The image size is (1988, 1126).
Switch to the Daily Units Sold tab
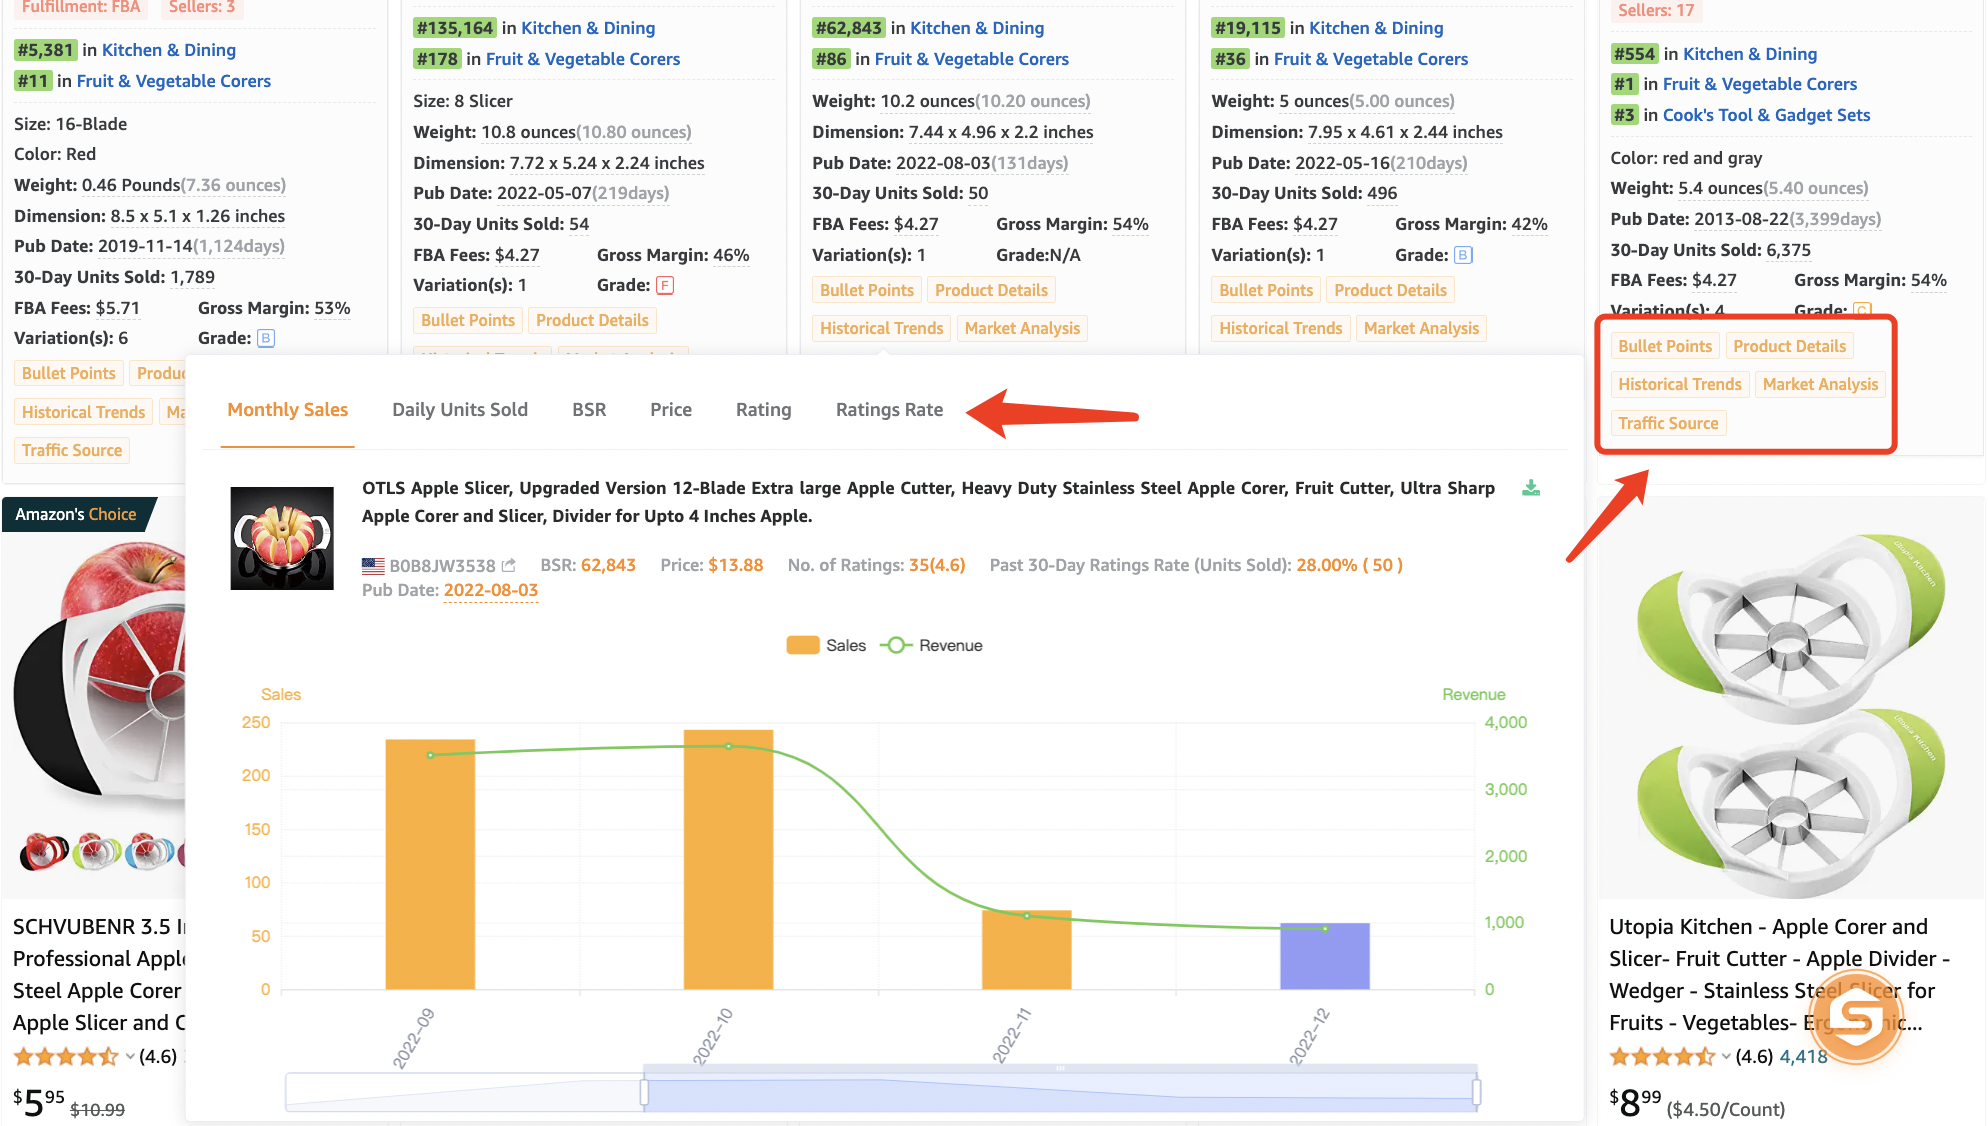tap(460, 409)
